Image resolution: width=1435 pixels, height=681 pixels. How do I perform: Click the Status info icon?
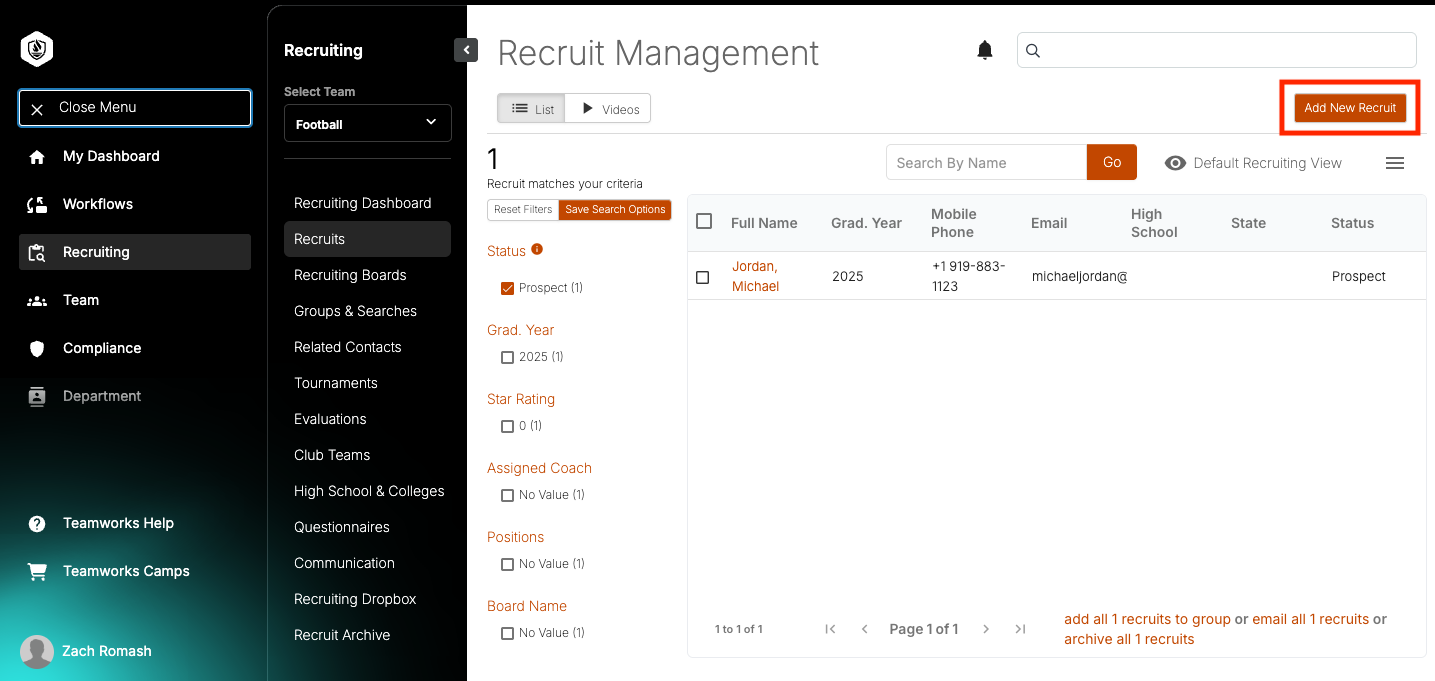tap(537, 249)
